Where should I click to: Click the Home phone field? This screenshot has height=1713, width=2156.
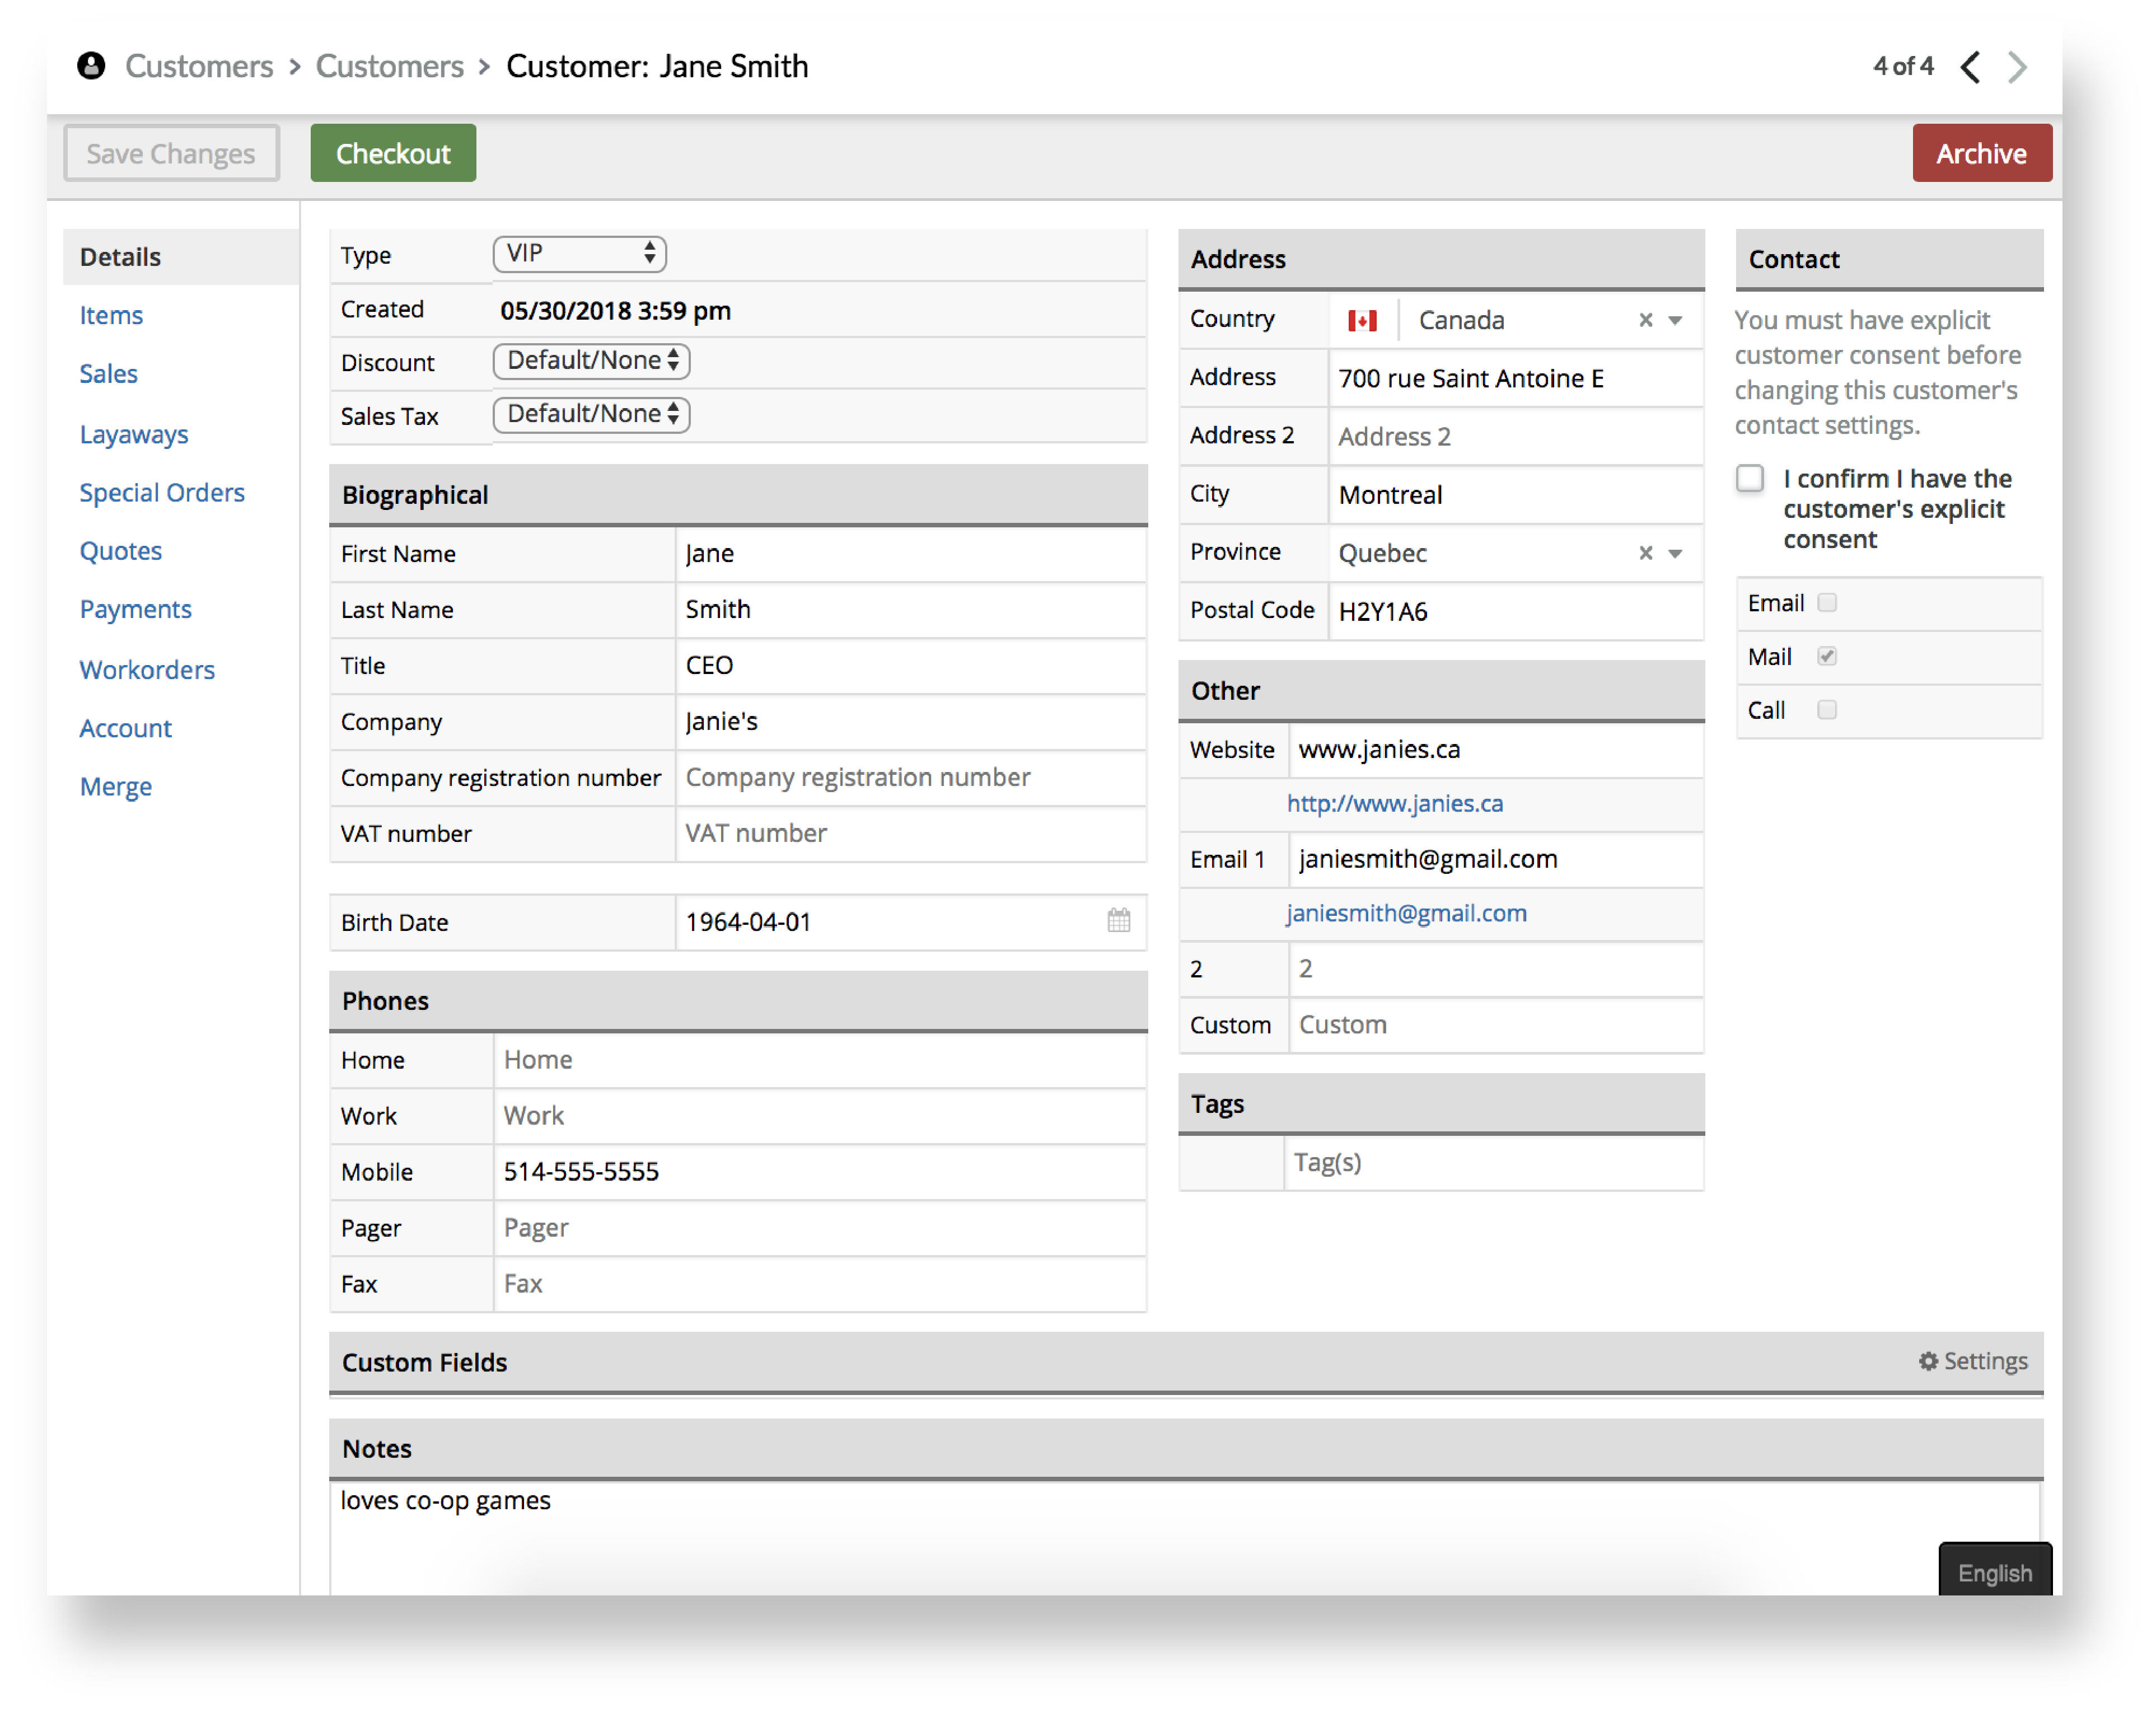pos(820,1060)
